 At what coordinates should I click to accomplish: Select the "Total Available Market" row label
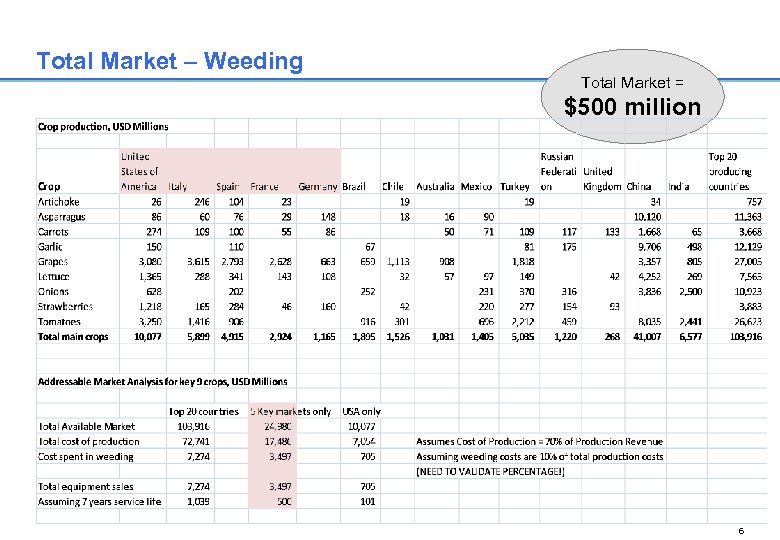click(x=86, y=426)
